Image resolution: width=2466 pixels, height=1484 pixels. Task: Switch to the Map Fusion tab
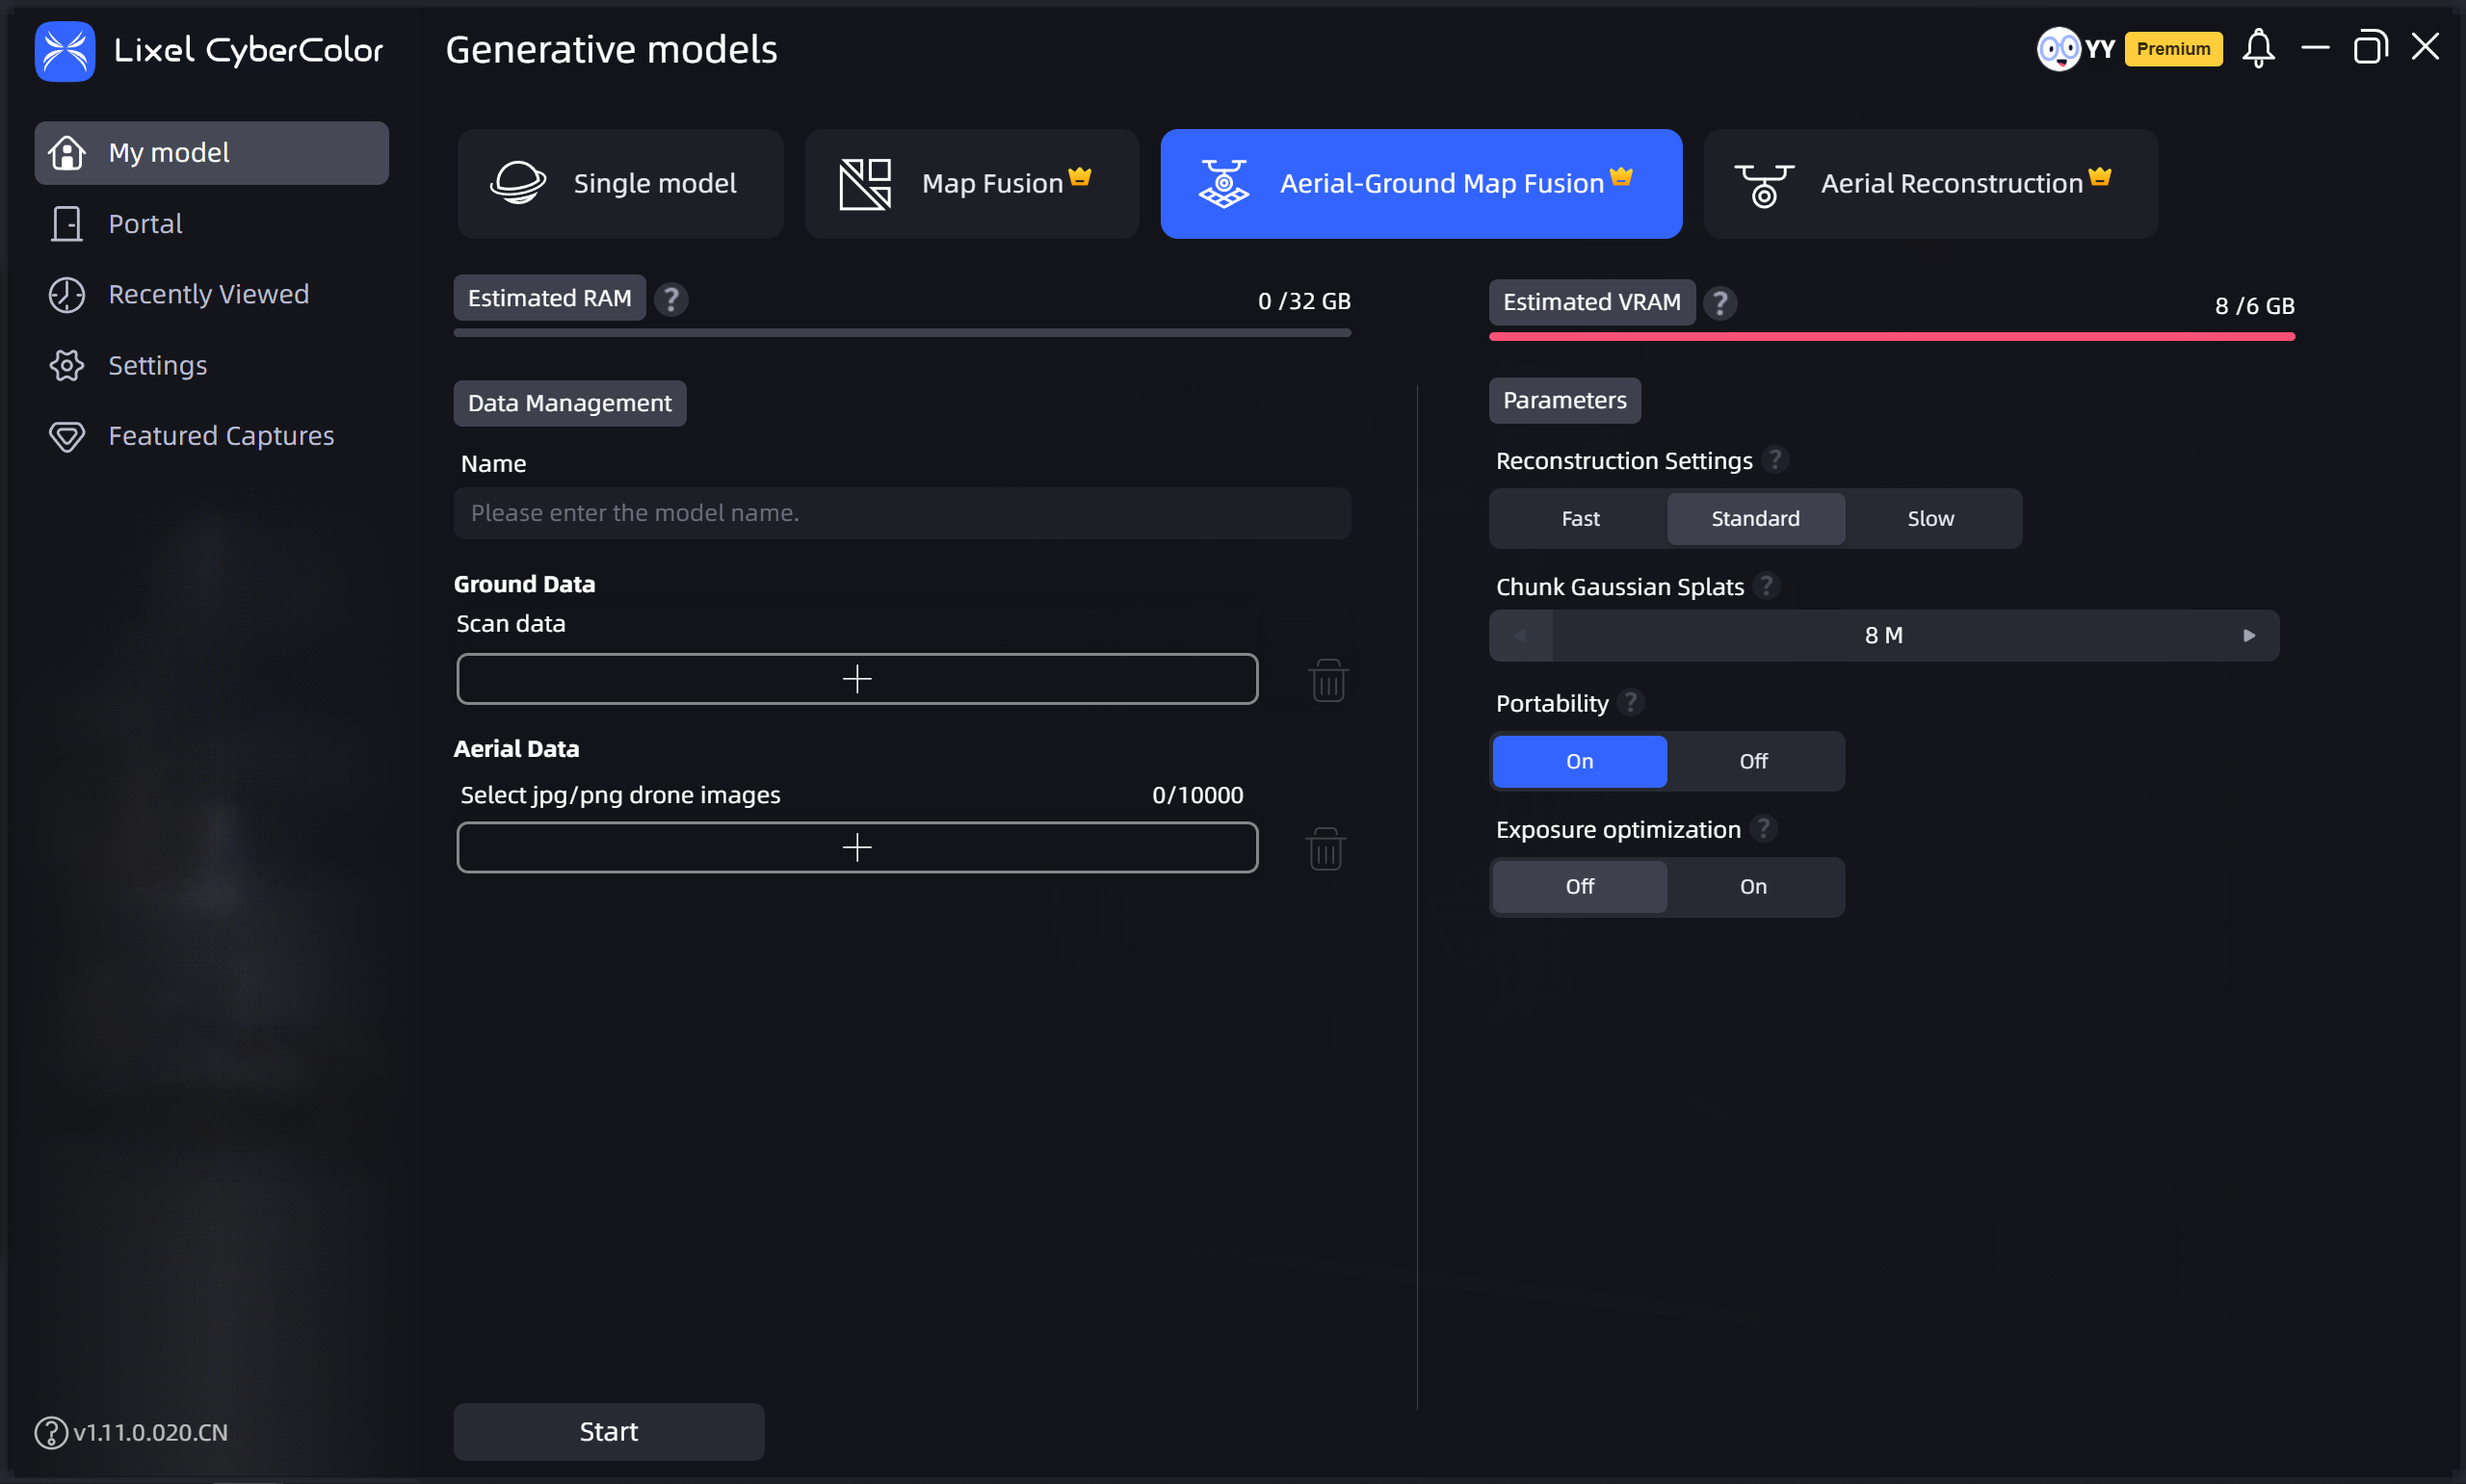971,184
